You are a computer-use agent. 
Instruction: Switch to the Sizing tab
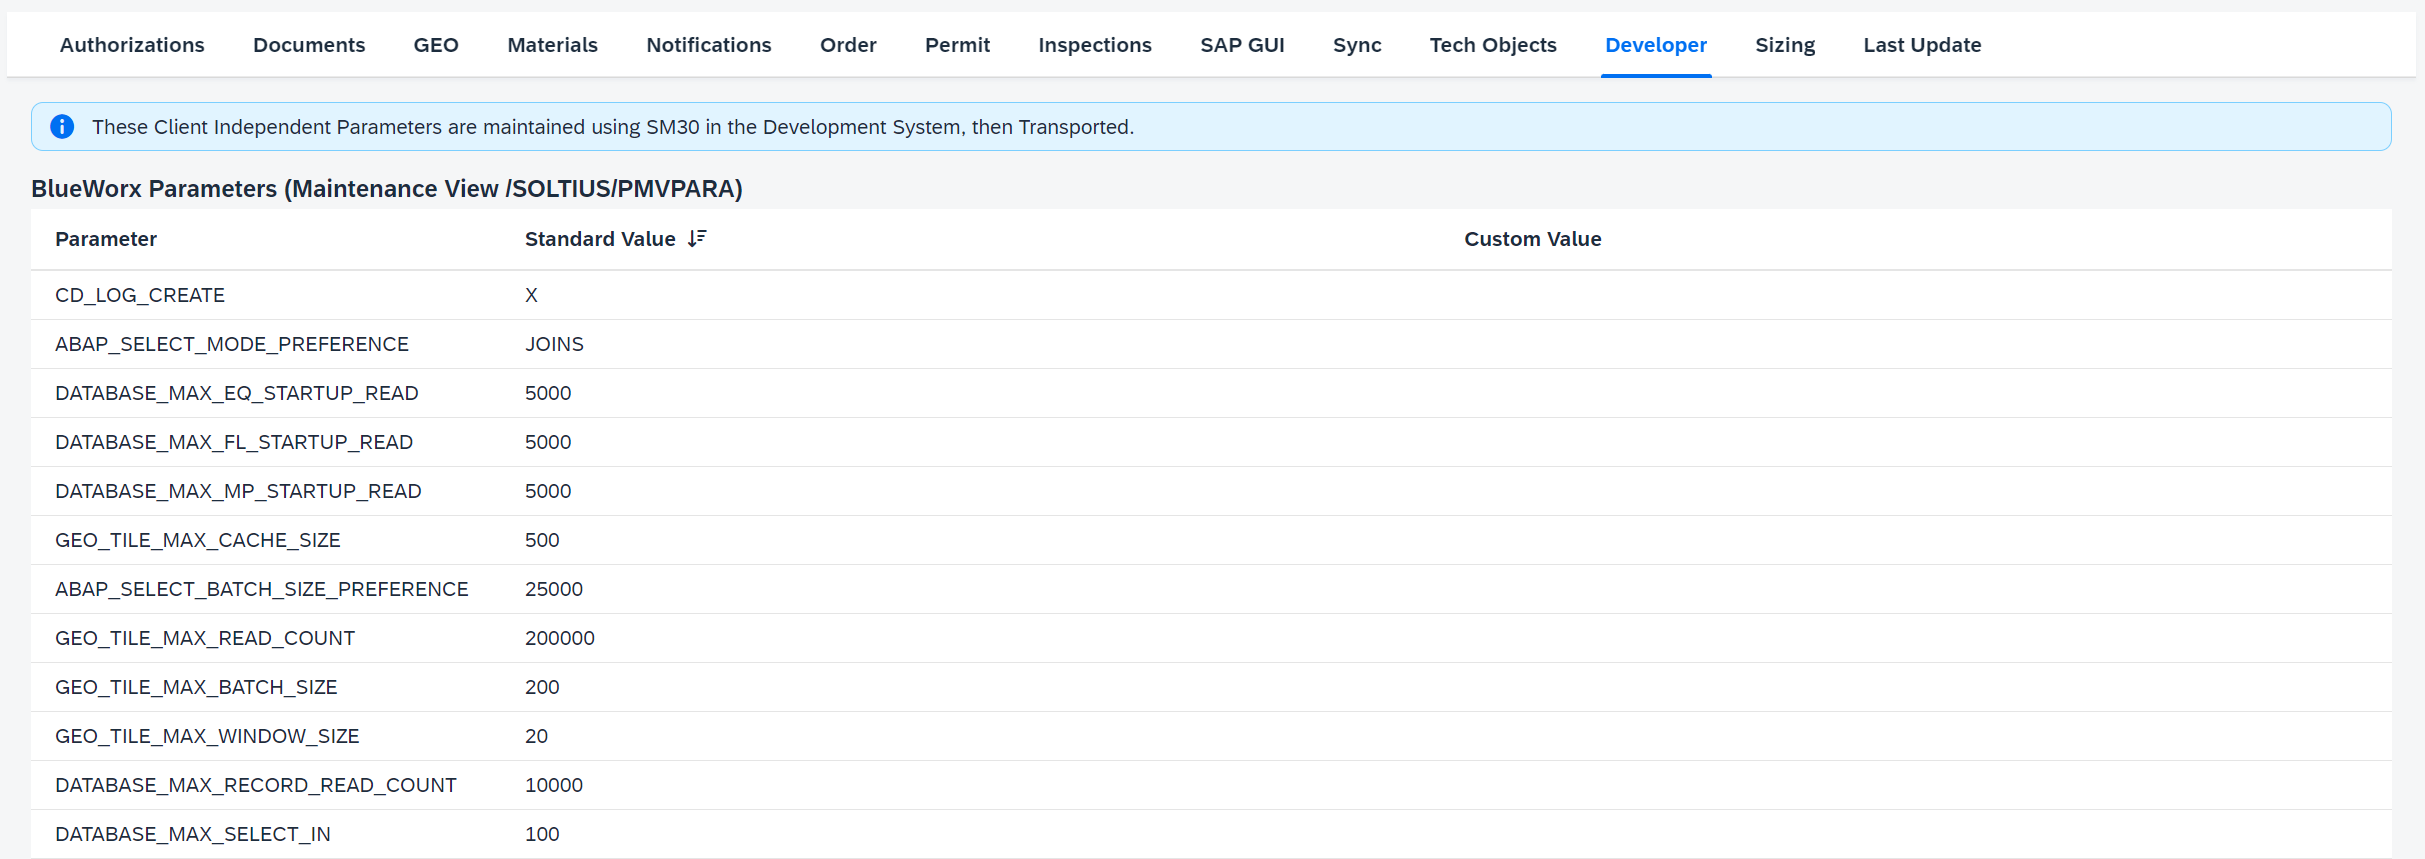pyautogui.click(x=1785, y=45)
